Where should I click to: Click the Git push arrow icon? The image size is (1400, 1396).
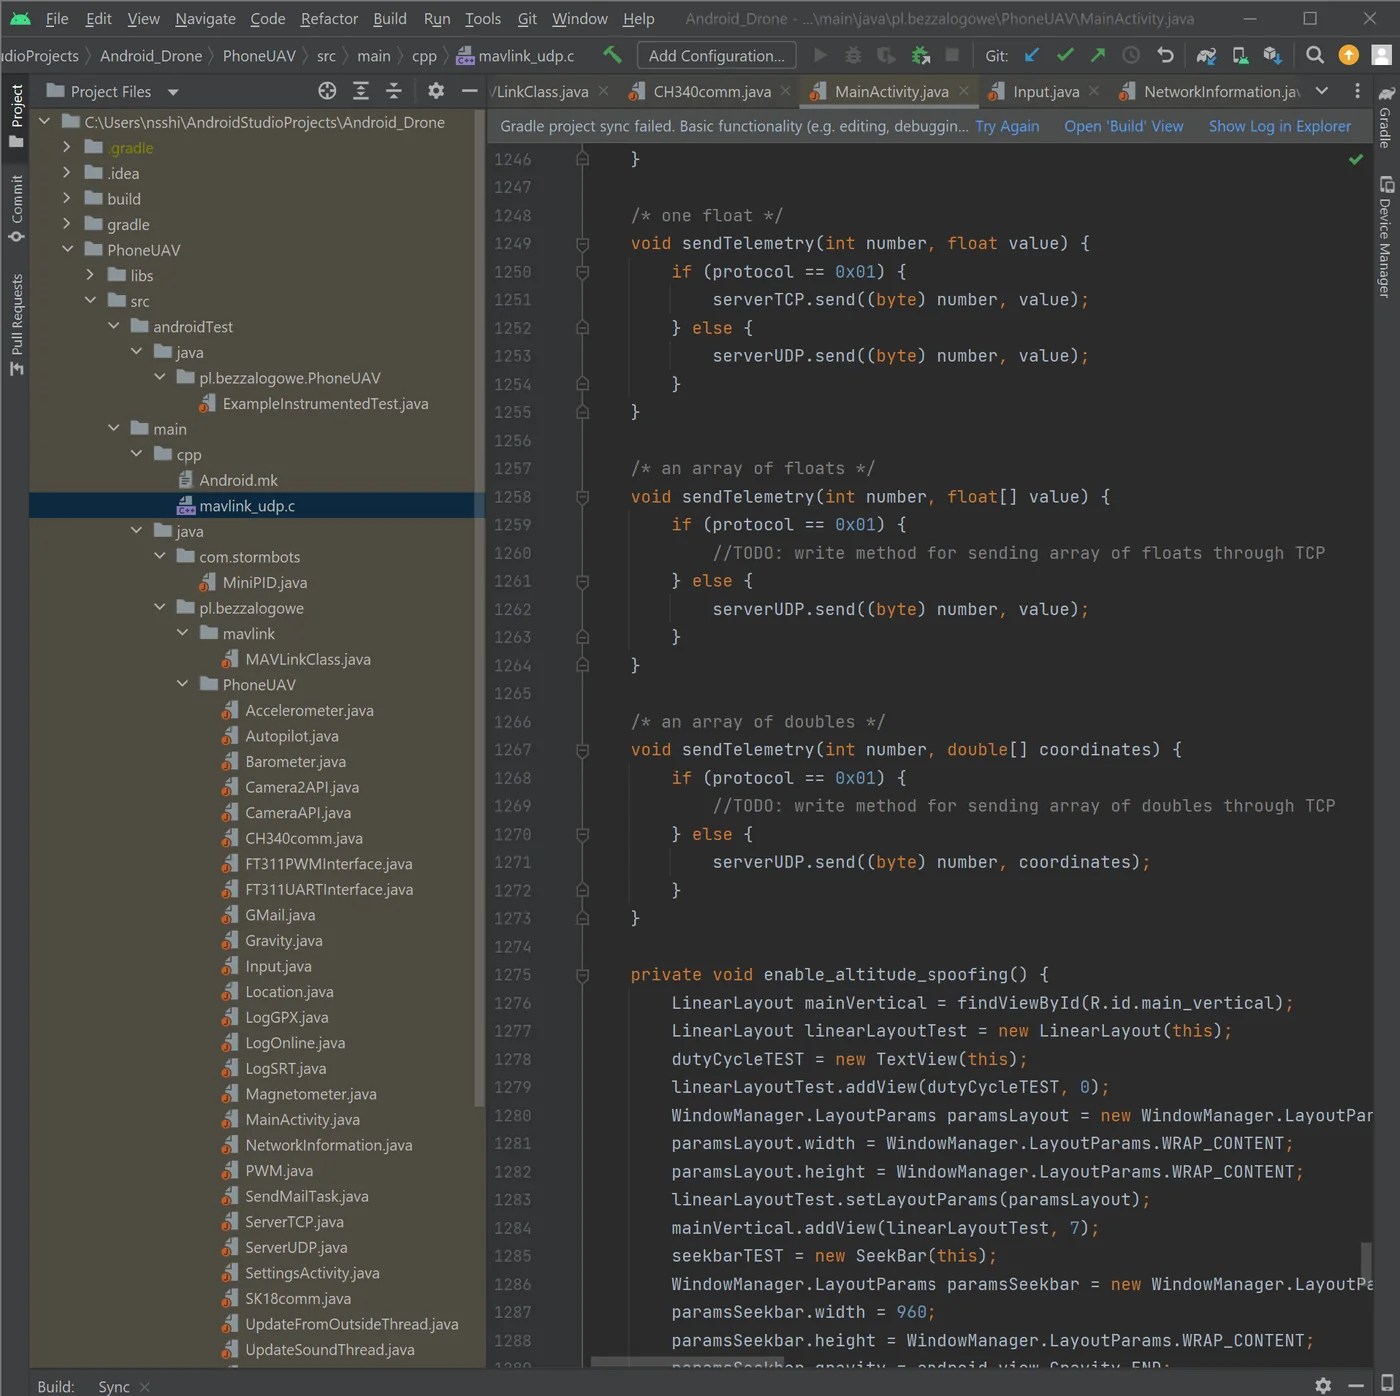pos(1098,55)
